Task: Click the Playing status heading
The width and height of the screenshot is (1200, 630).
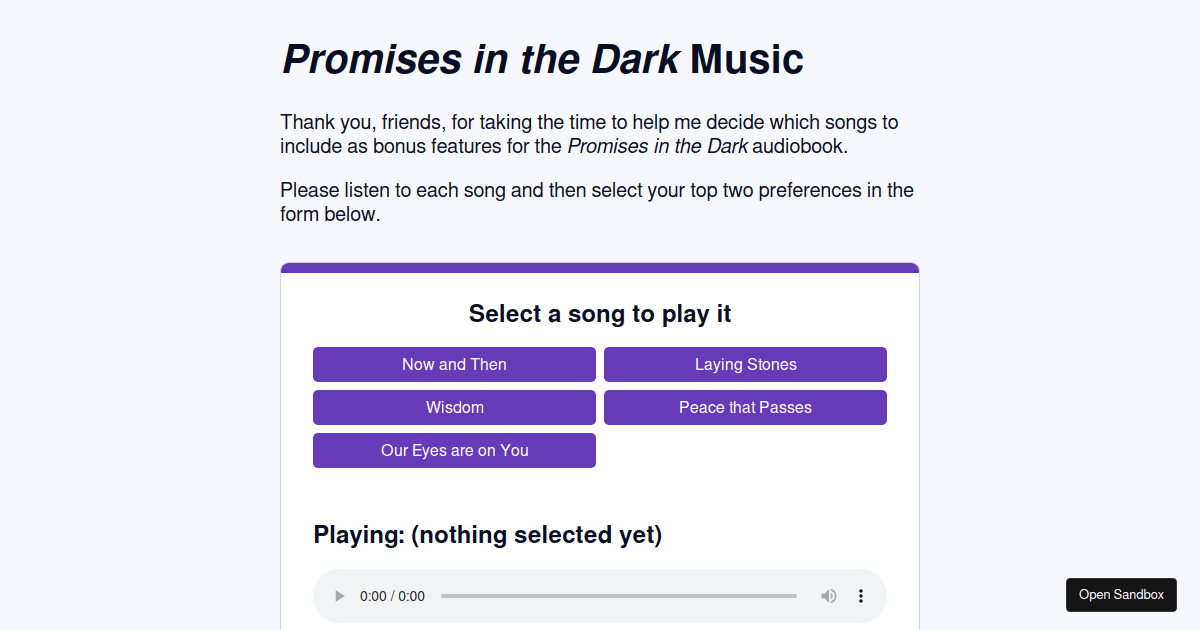Action: (488, 534)
